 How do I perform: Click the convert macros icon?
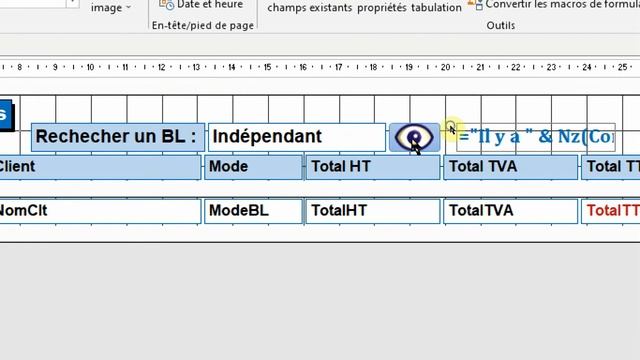(475, 4)
